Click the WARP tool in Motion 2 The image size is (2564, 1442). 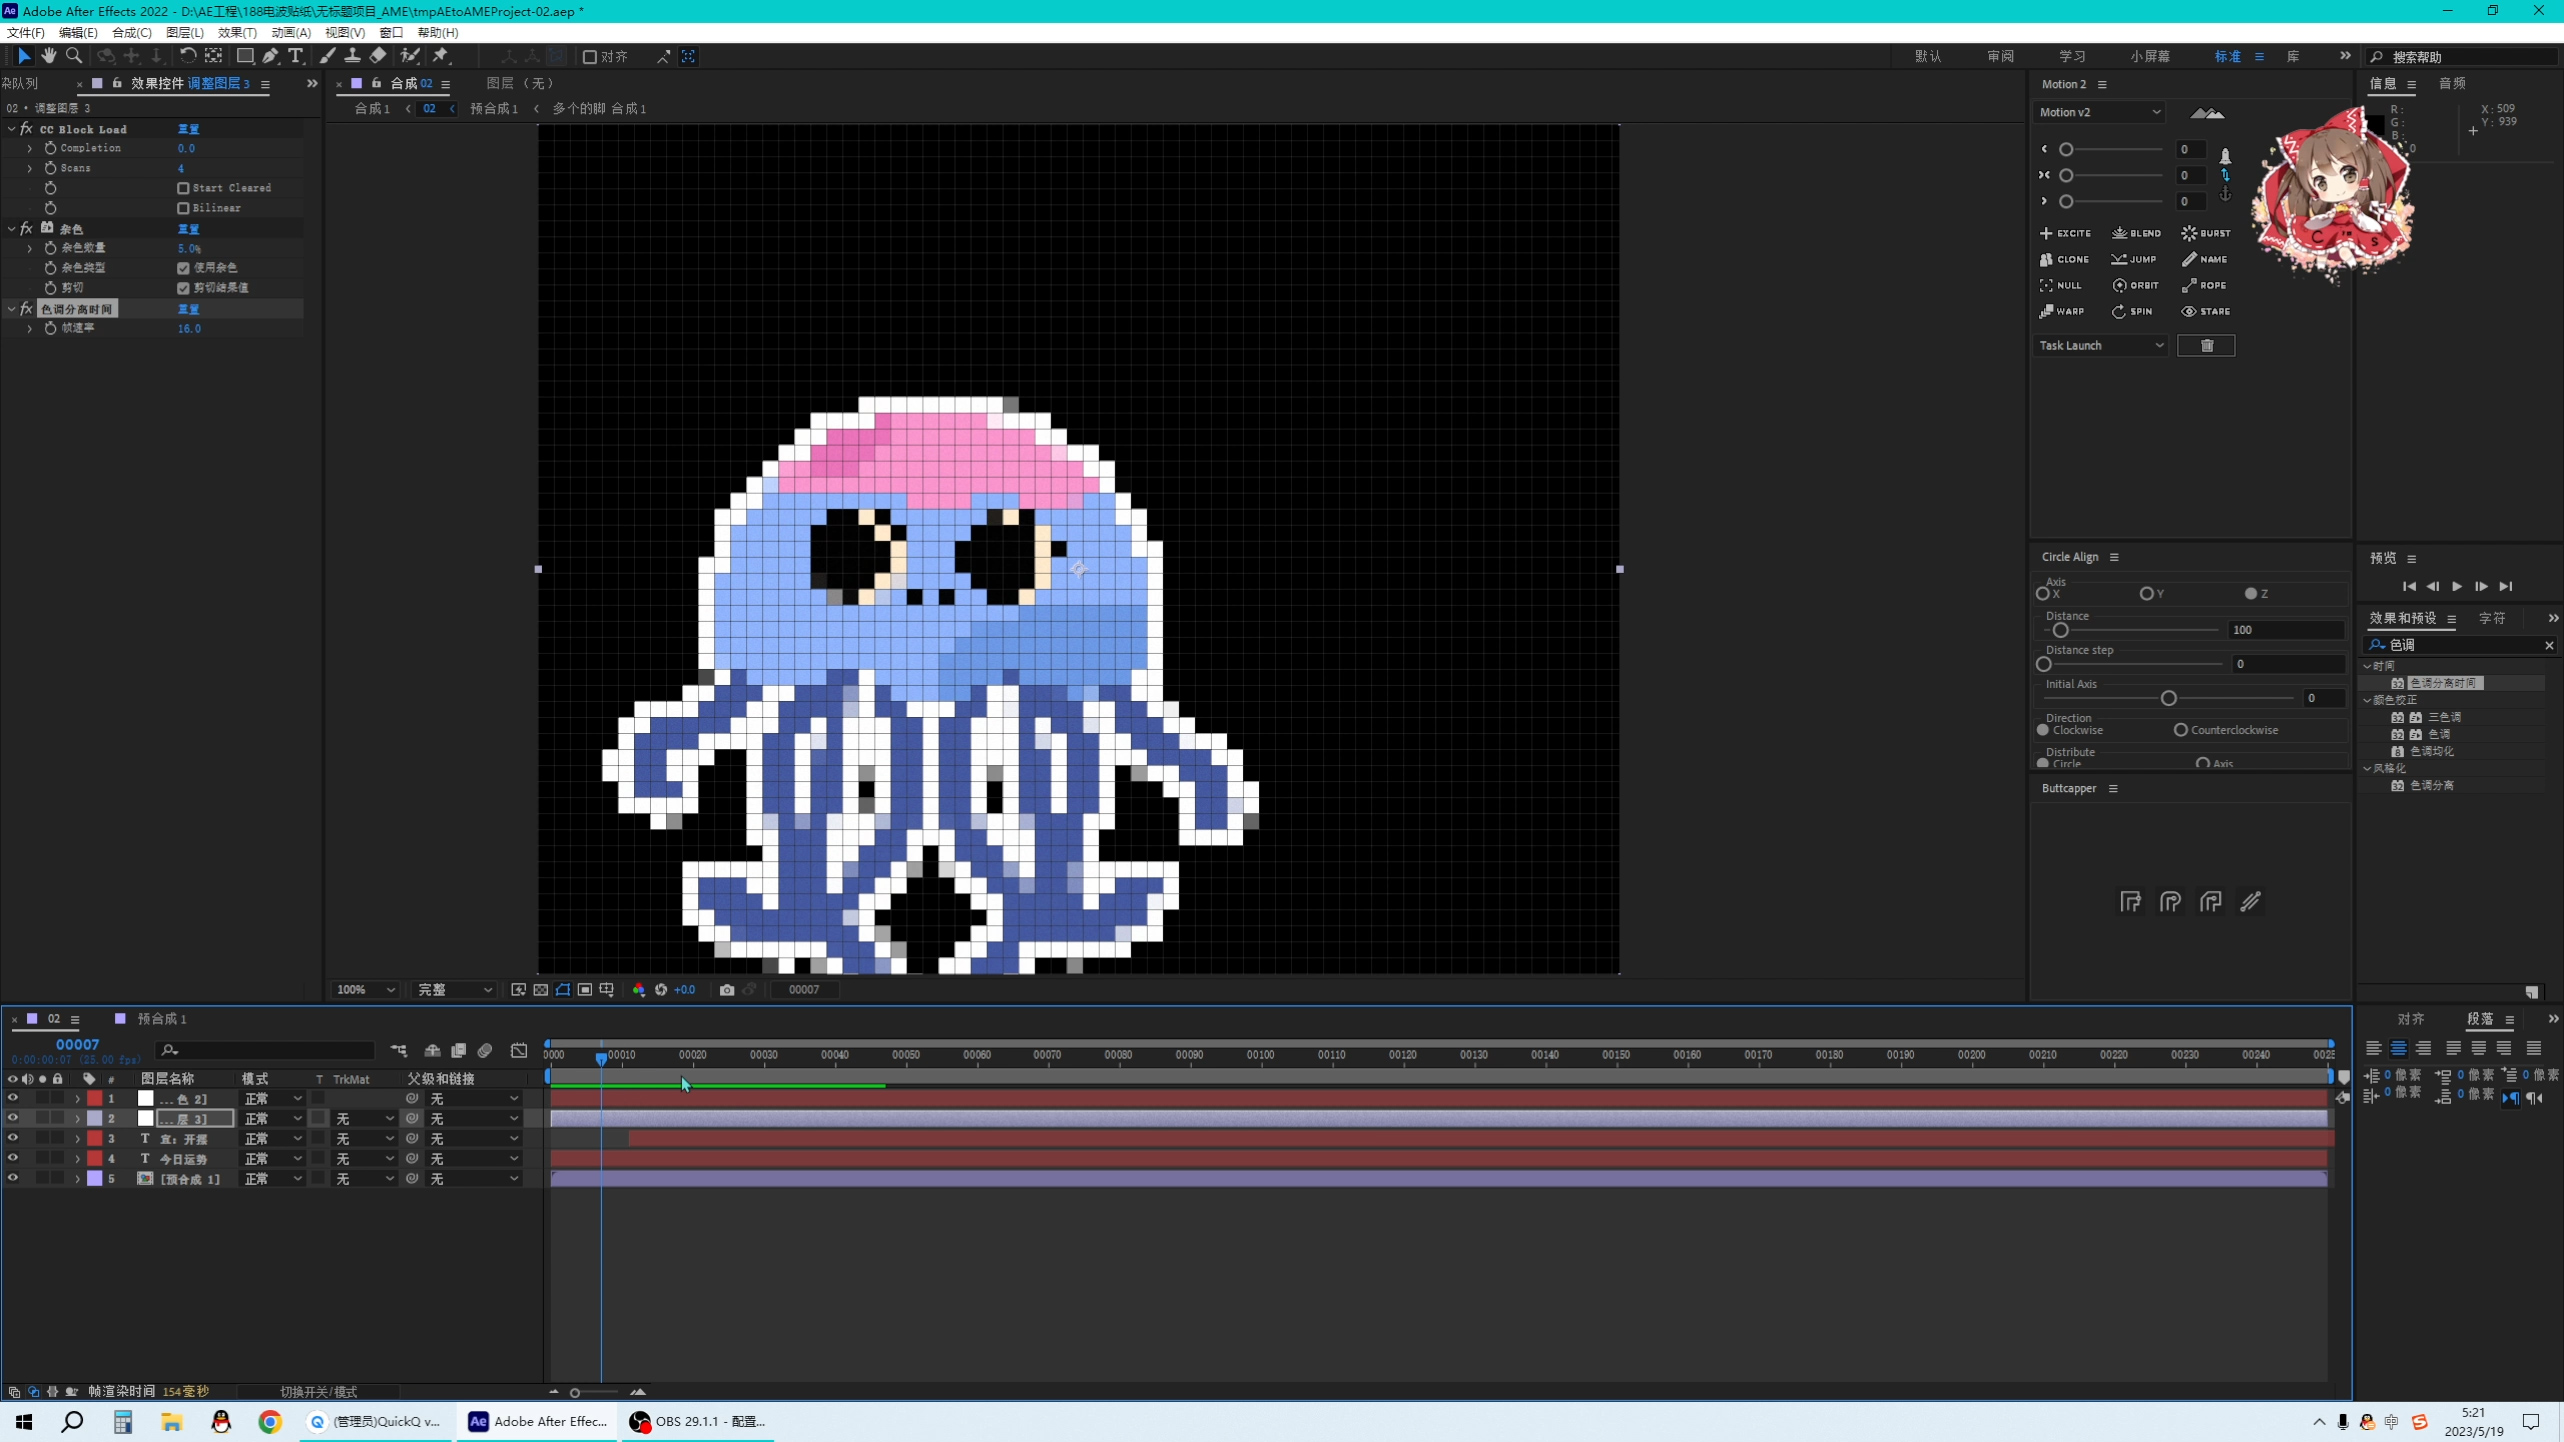(x=2062, y=311)
